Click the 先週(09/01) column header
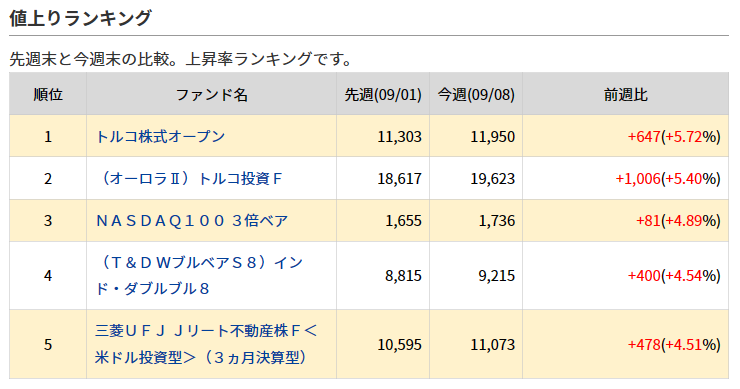The width and height of the screenshot is (740, 389). [x=383, y=94]
